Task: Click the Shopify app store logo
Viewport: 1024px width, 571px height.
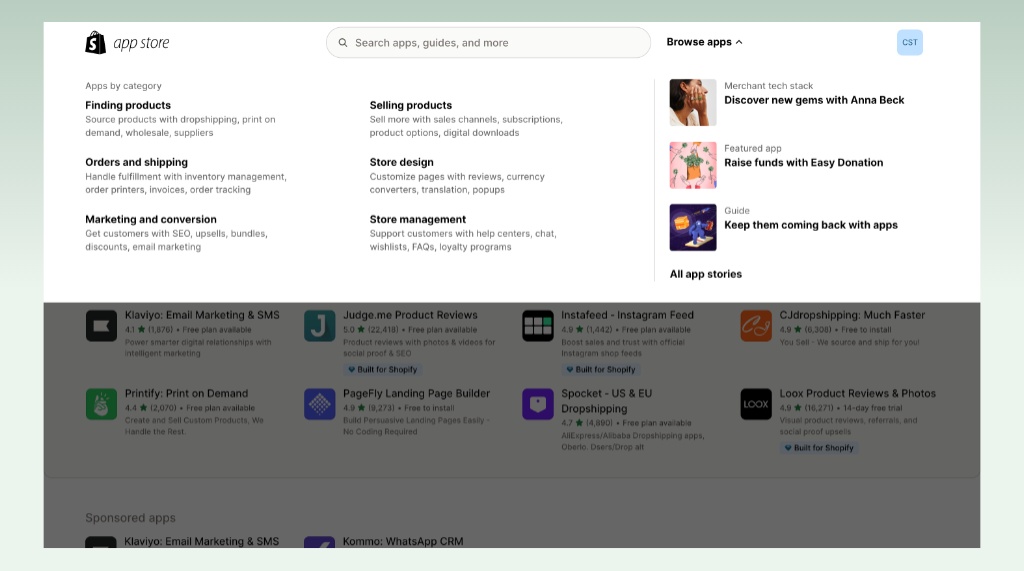Action: [127, 42]
